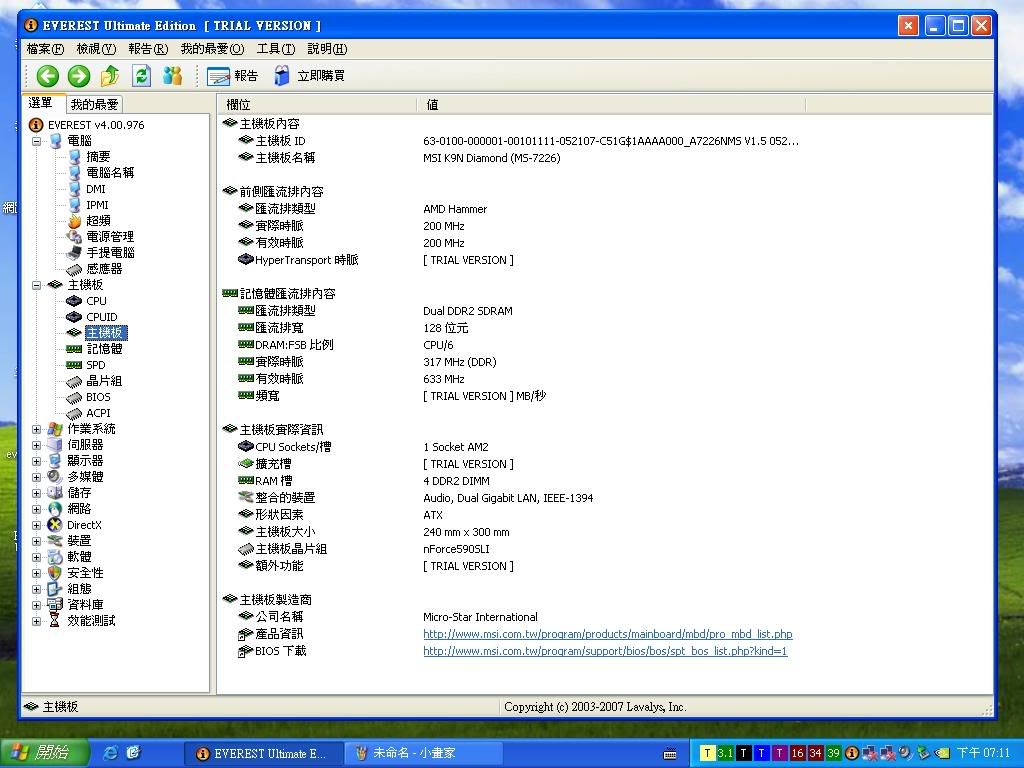Click the SPD memory module icon
Screen dimensions: 1024x768
(x=74, y=365)
